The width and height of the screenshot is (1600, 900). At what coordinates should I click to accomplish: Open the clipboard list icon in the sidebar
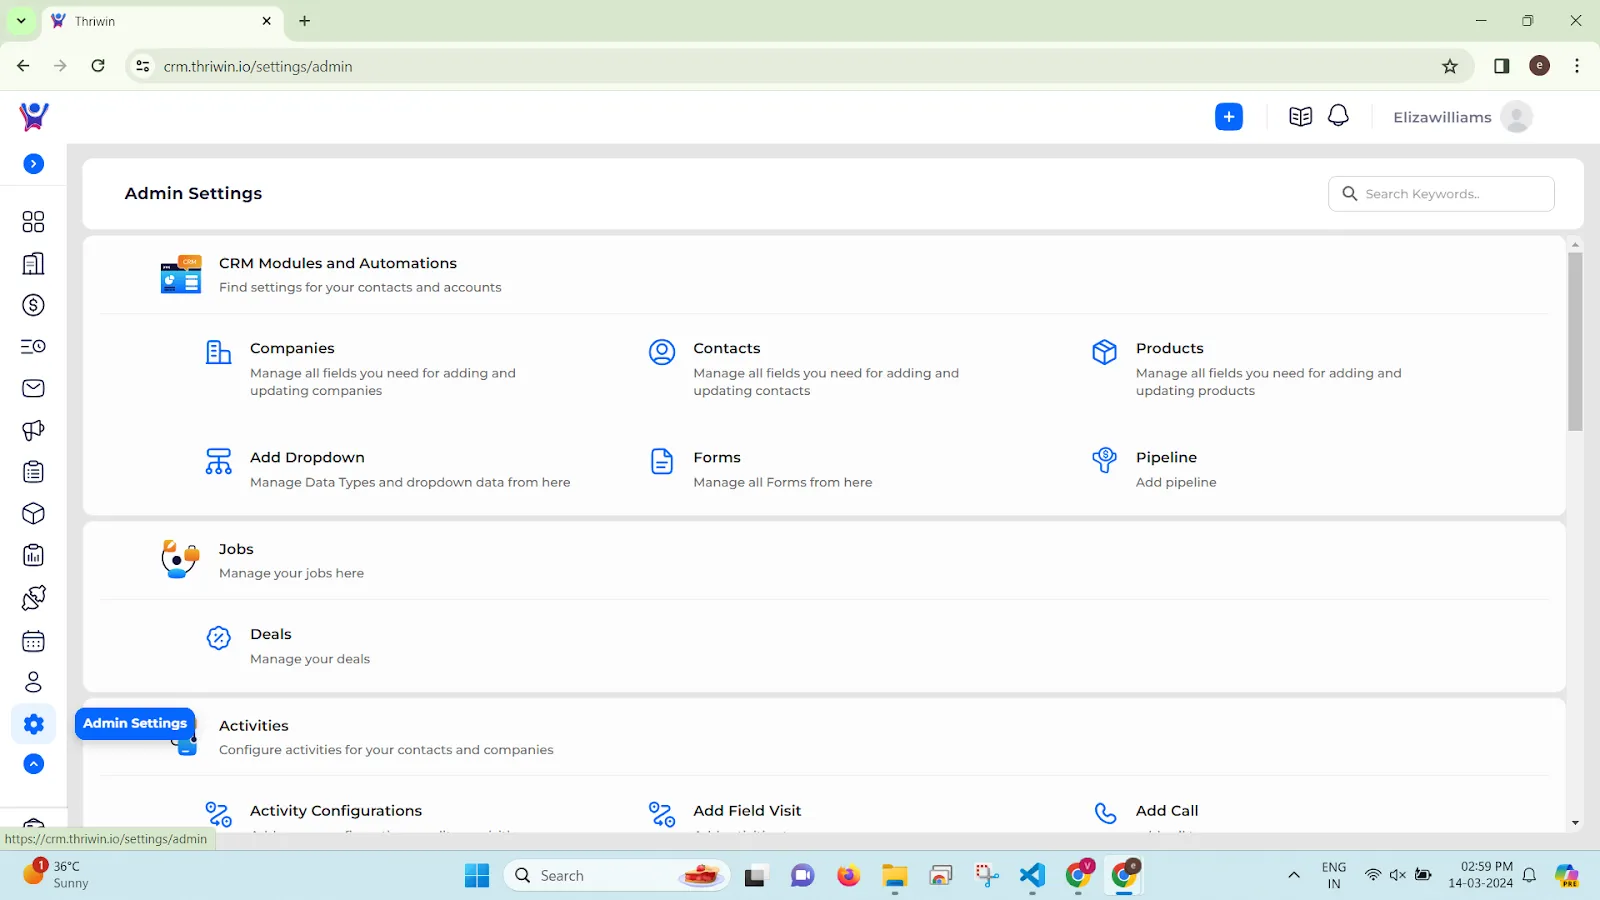(33, 472)
